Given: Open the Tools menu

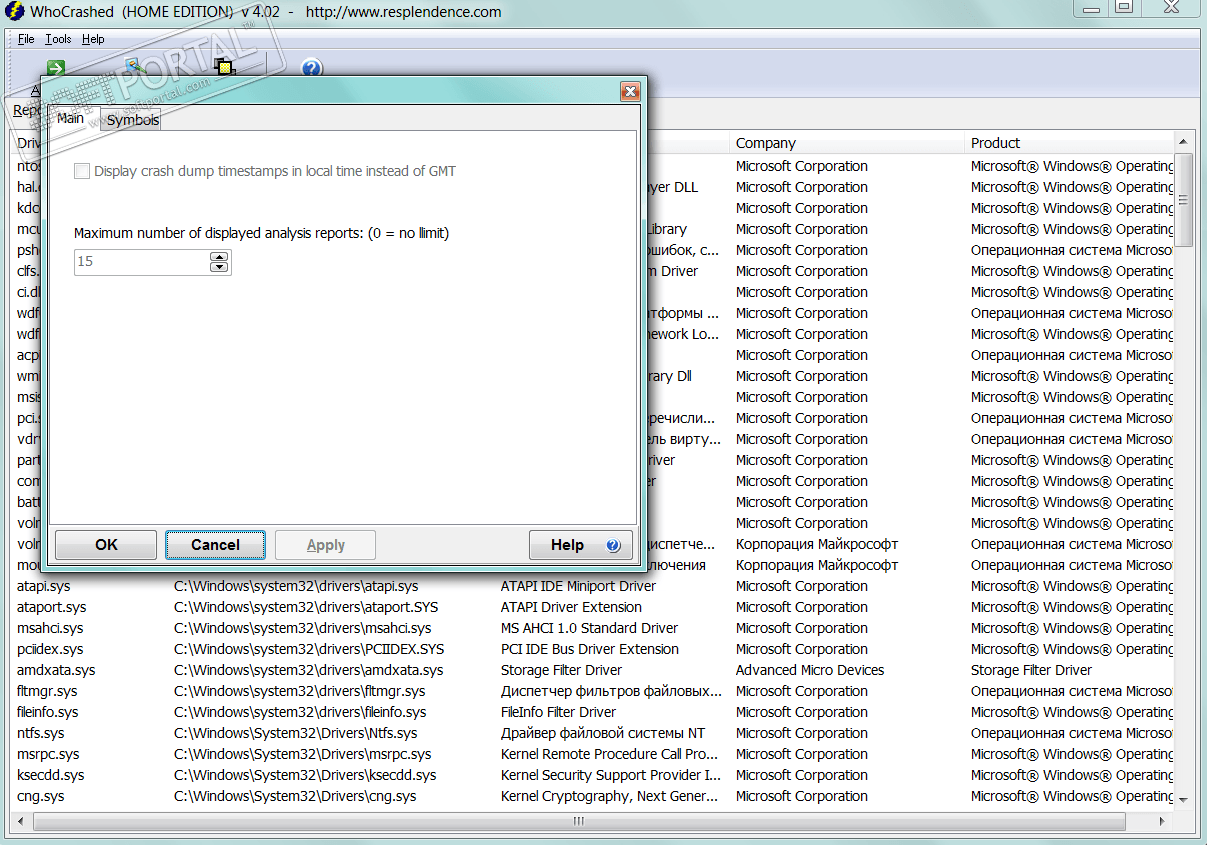Looking at the screenshot, I should [x=58, y=39].
